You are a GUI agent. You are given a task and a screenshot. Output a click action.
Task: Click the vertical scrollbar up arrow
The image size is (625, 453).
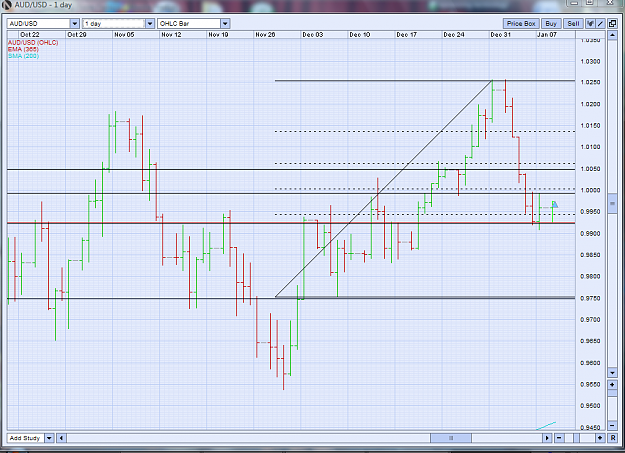pos(613,36)
